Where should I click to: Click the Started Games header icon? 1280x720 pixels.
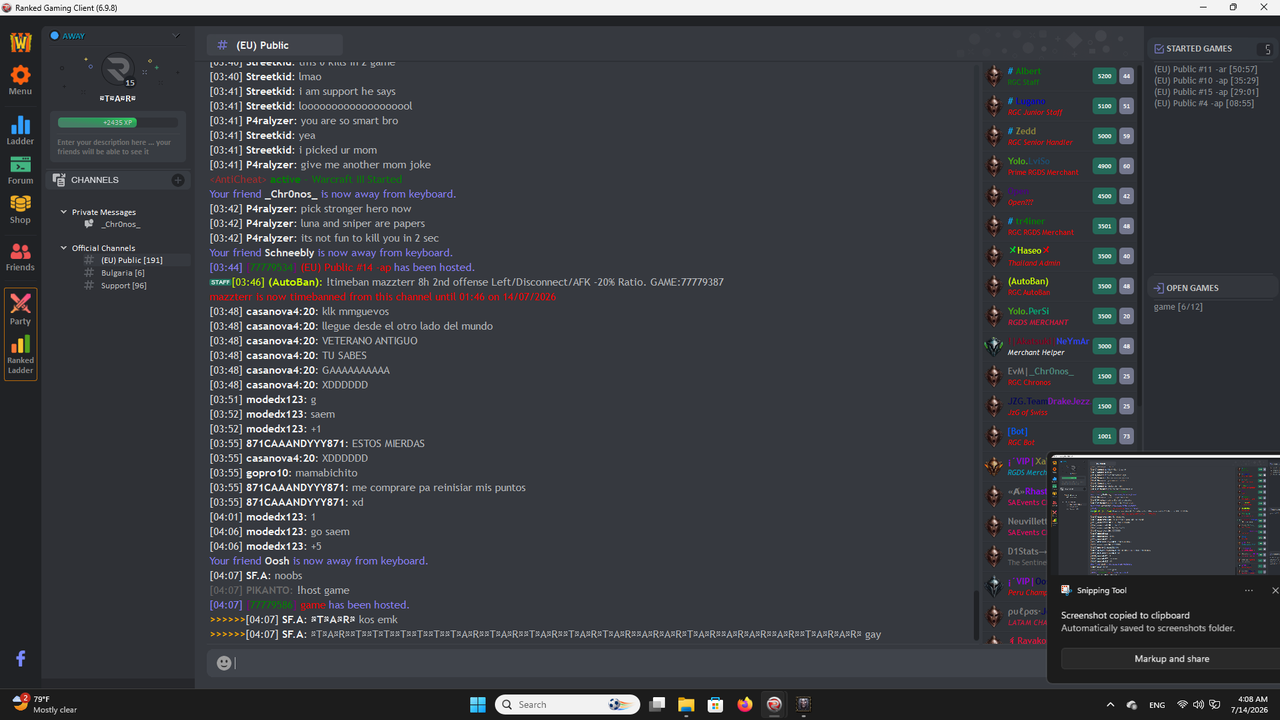(x=1159, y=48)
